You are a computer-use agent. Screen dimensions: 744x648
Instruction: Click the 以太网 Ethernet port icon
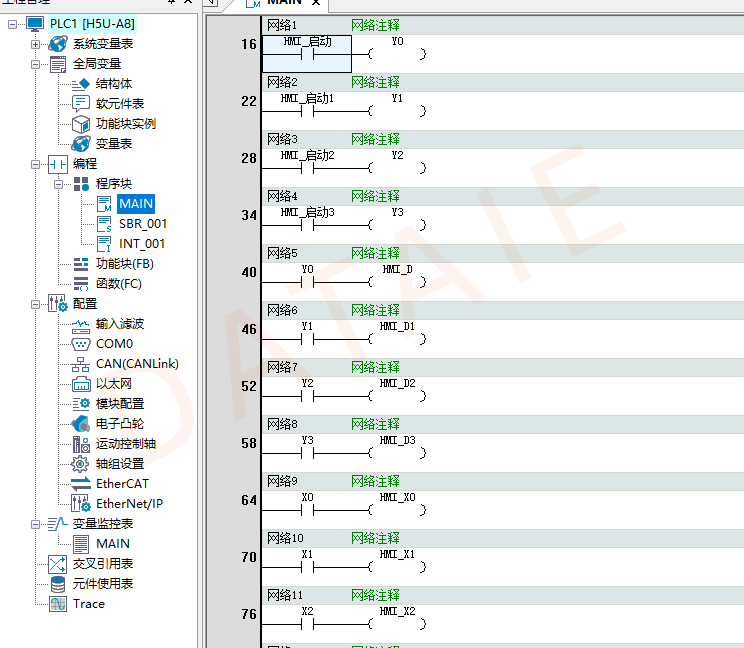point(81,384)
